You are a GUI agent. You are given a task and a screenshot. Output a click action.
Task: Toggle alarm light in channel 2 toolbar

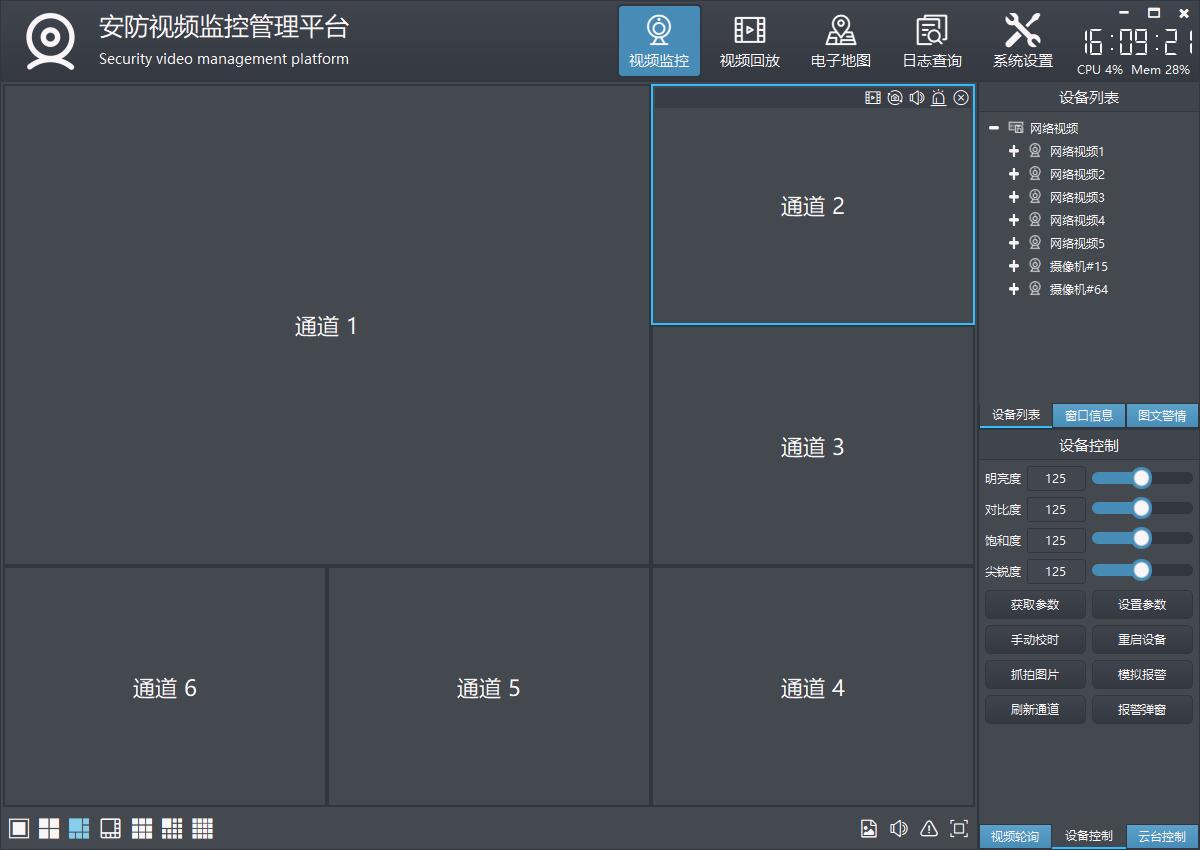(x=939, y=98)
